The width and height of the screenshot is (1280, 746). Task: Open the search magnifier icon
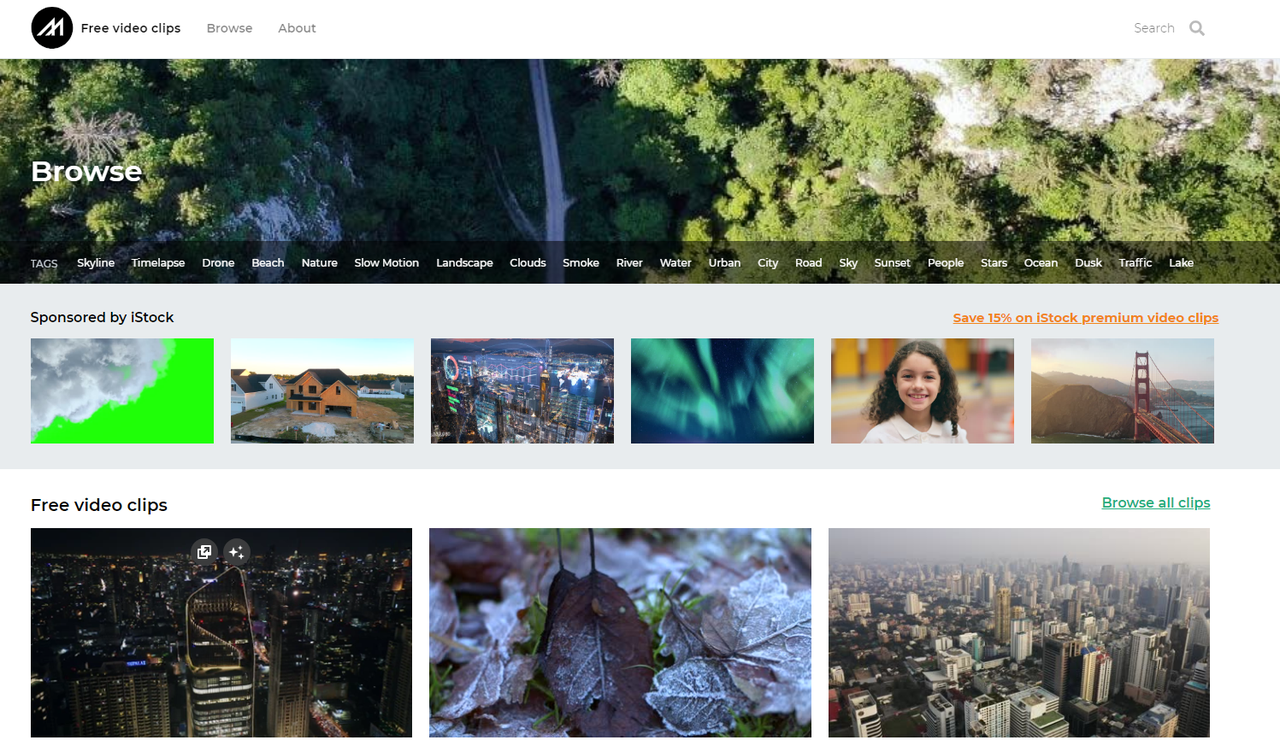[x=1196, y=28]
